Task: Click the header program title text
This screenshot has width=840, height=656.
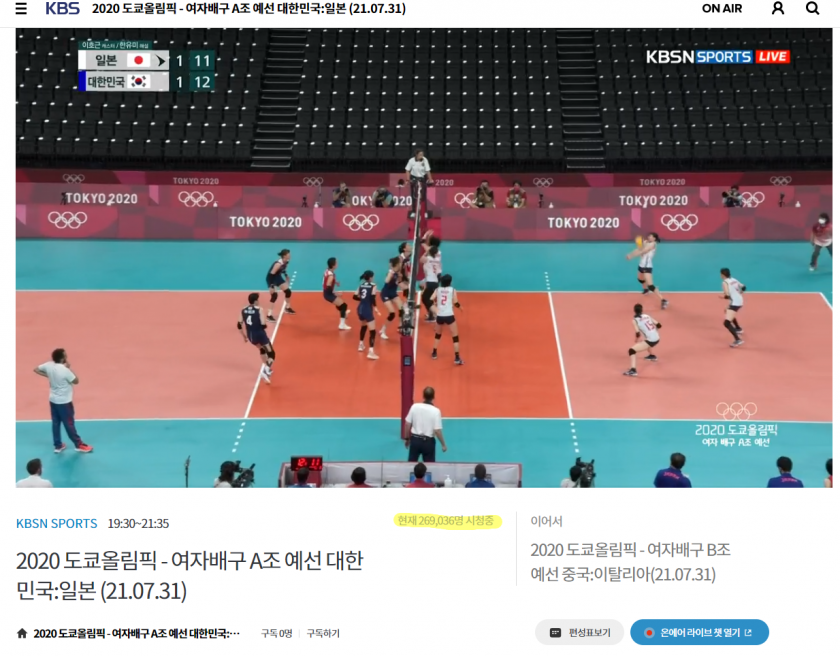Action: [249, 9]
